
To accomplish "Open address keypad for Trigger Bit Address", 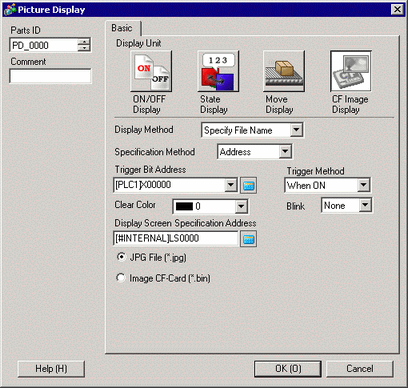I will click(x=248, y=185).
